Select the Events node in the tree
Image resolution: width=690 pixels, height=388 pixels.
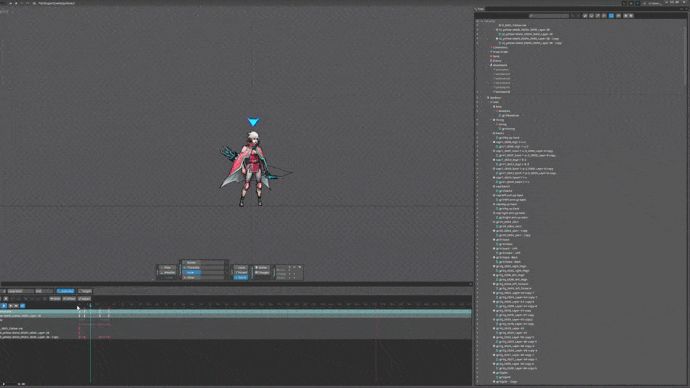[496, 61]
